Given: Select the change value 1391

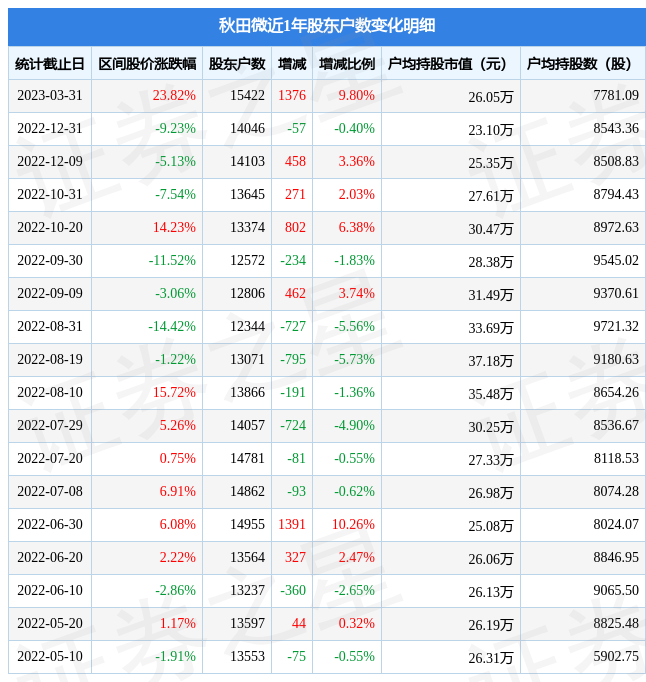Looking at the screenshot, I should point(292,525).
